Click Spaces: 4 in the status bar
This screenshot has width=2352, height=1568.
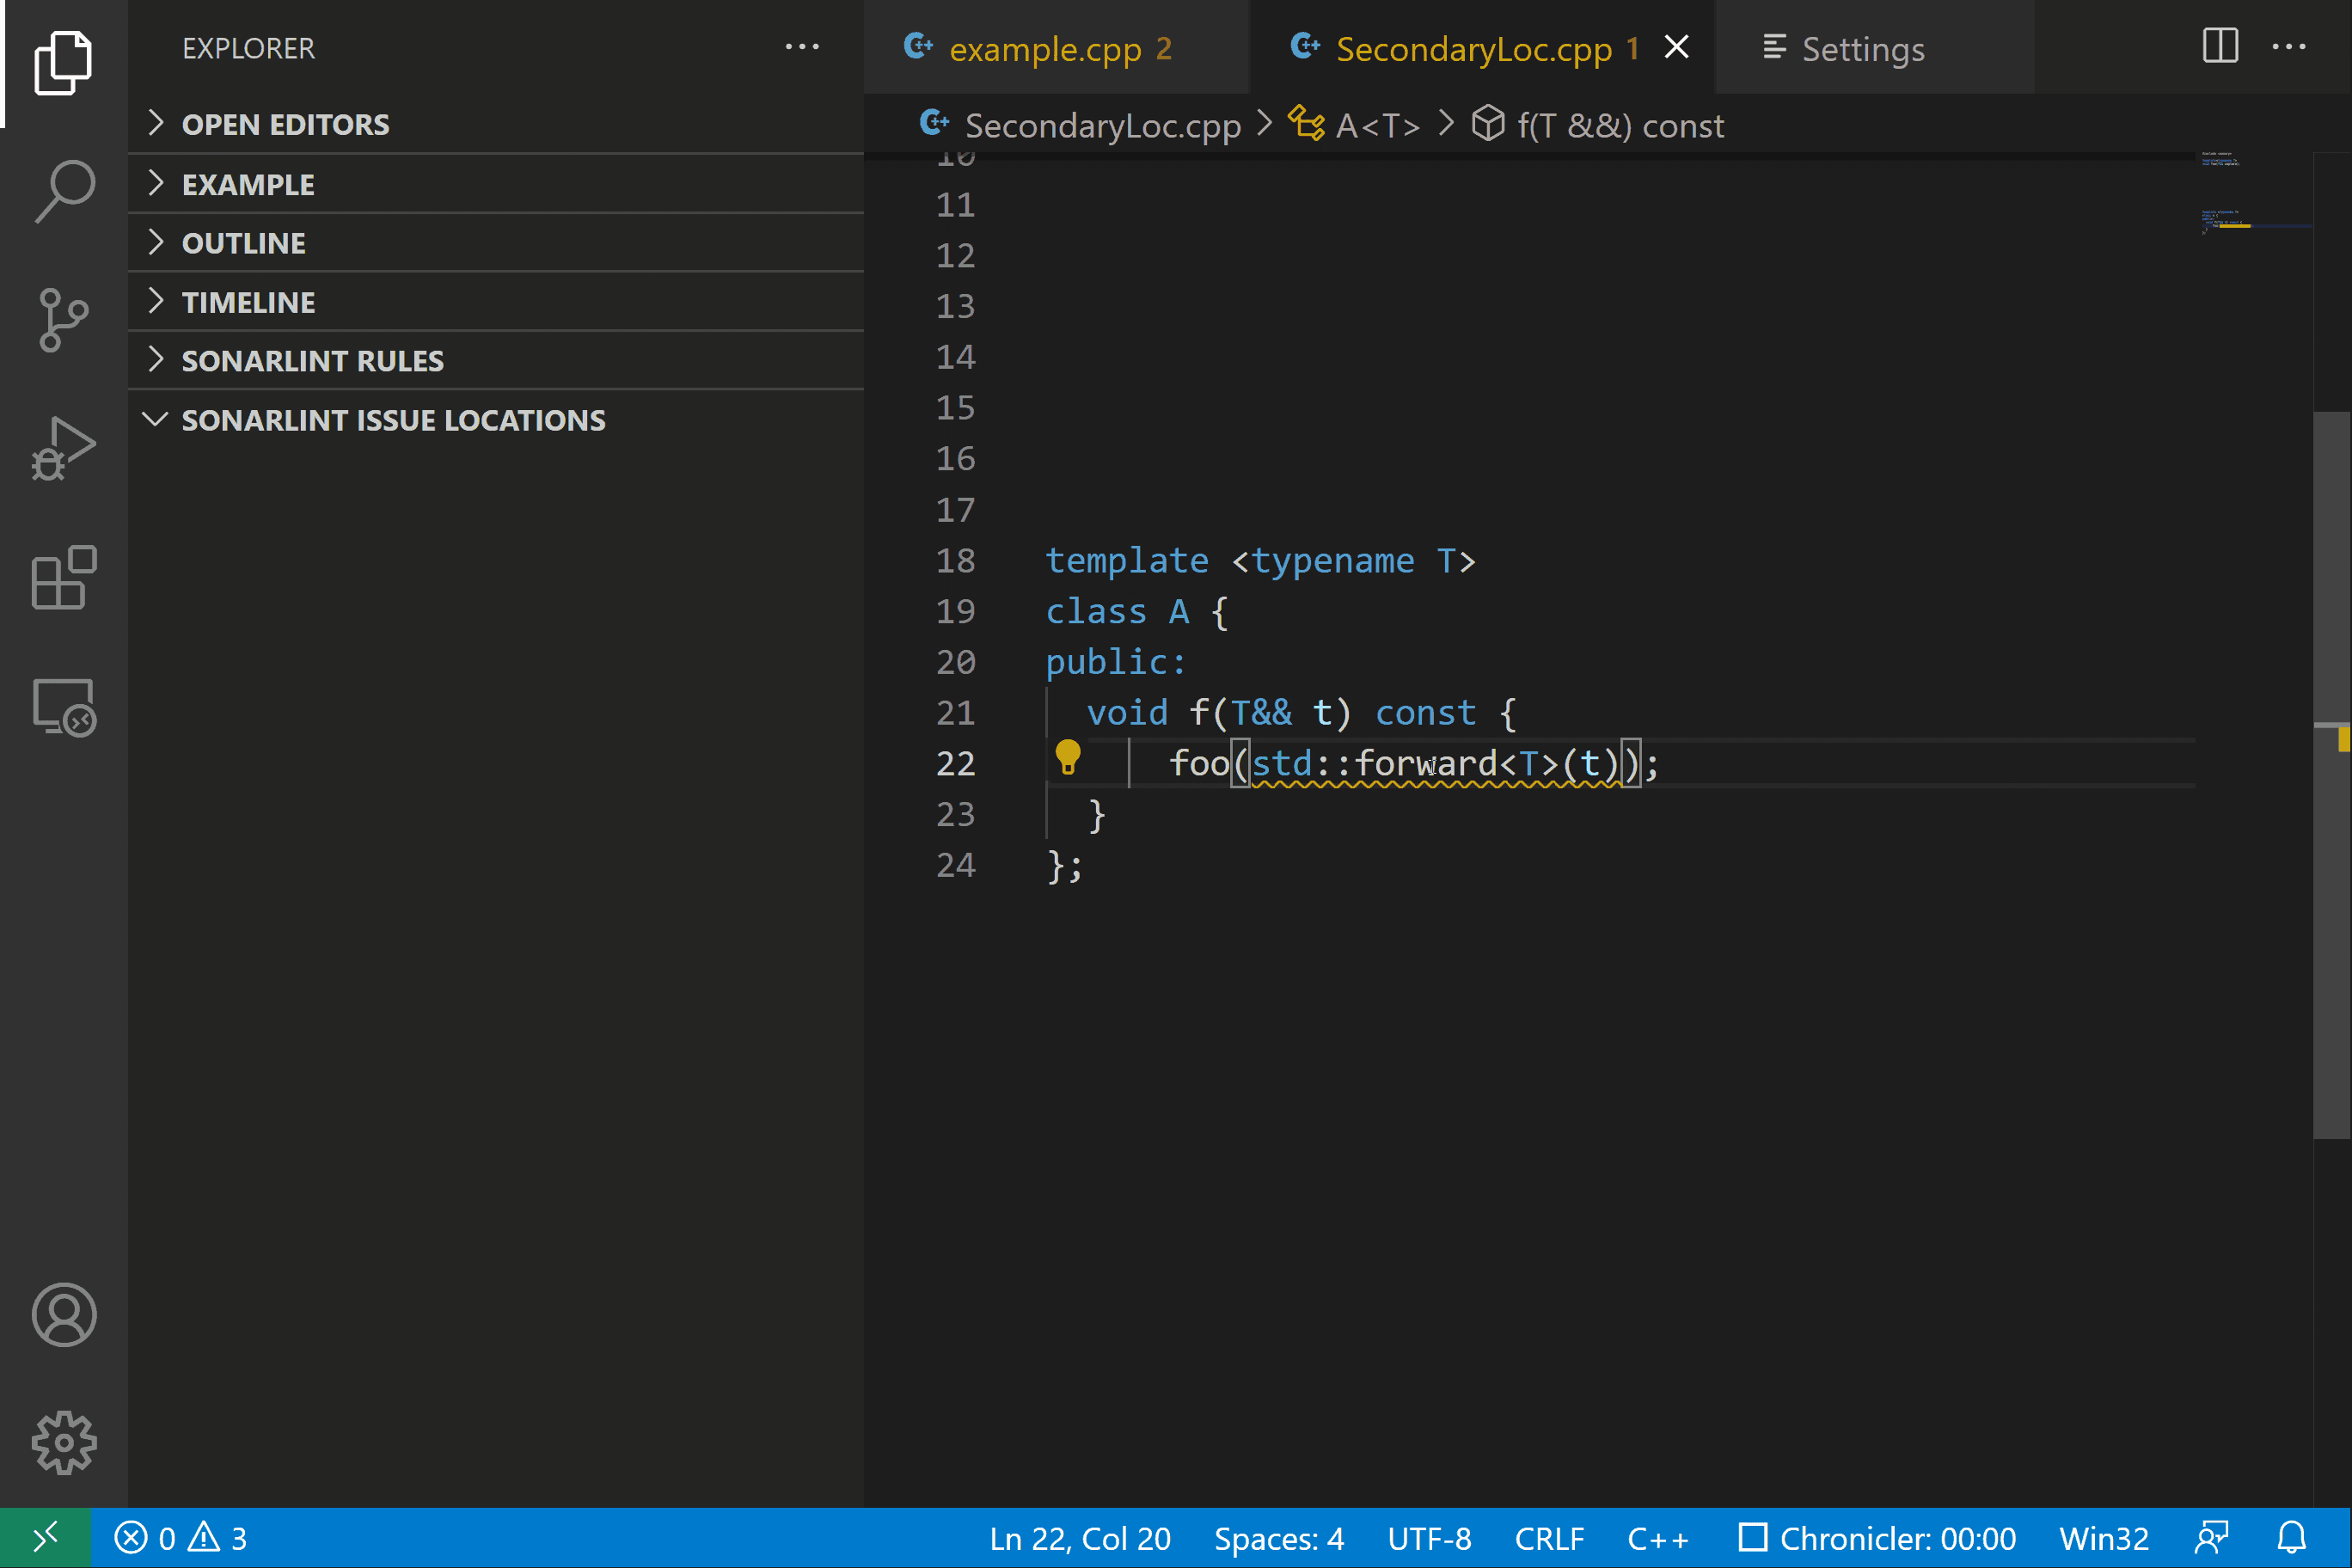click(x=1279, y=1538)
